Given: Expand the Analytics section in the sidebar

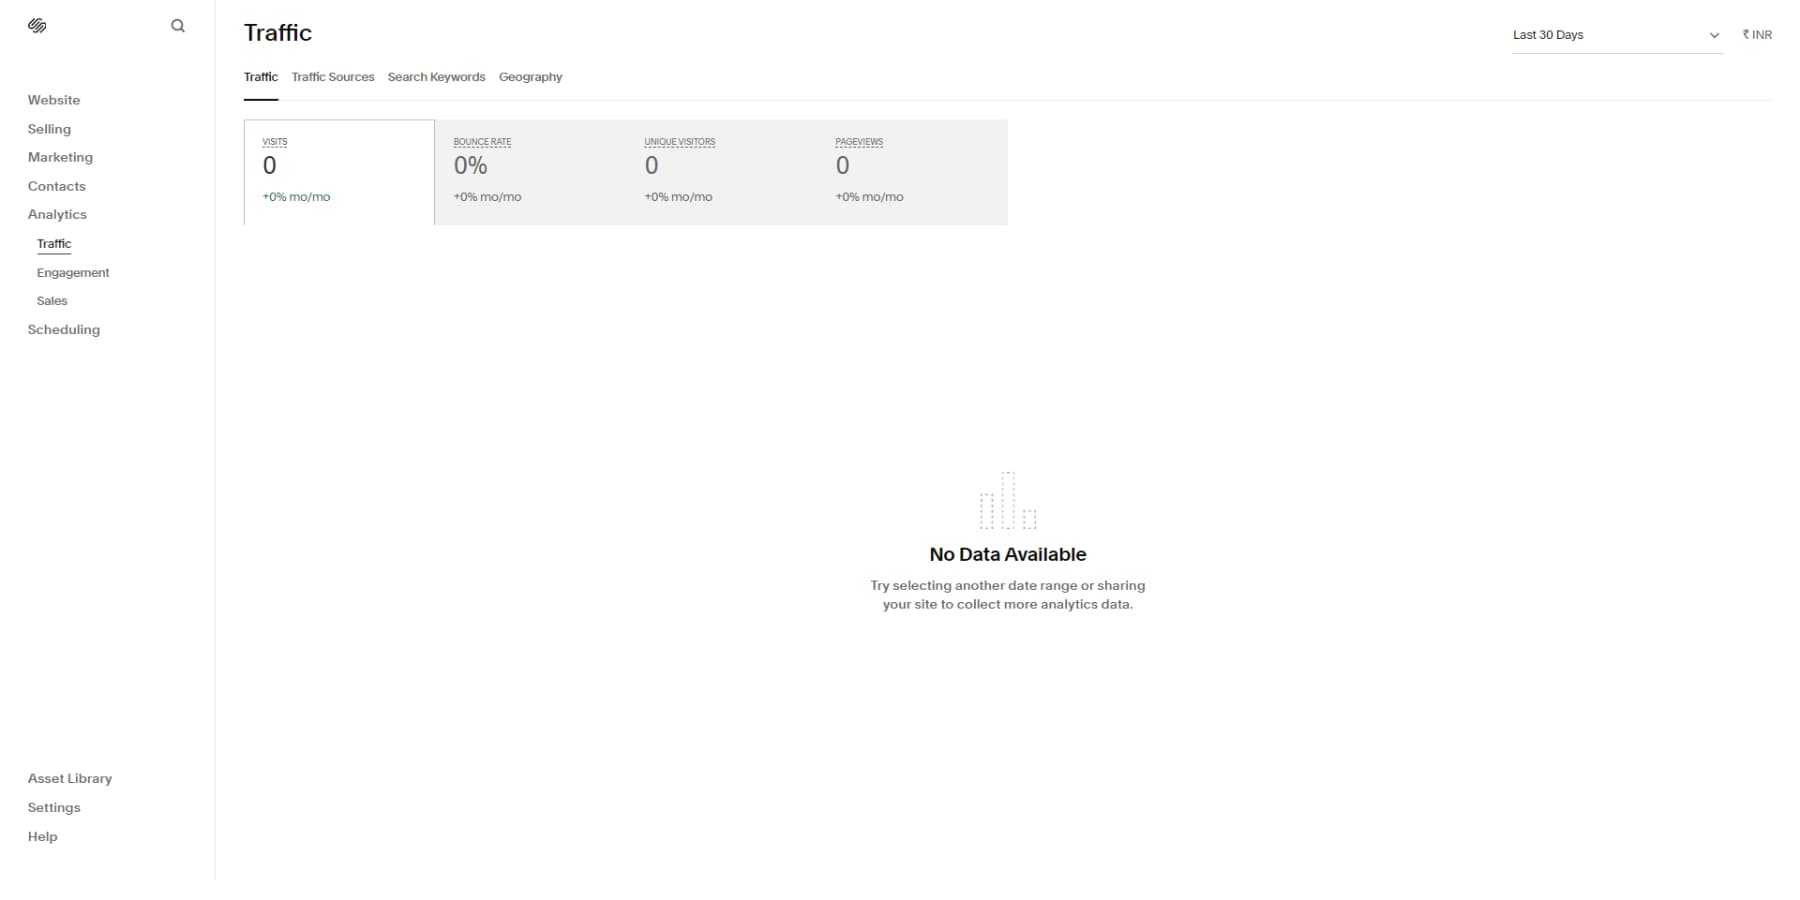Looking at the screenshot, I should click(57, 214).
